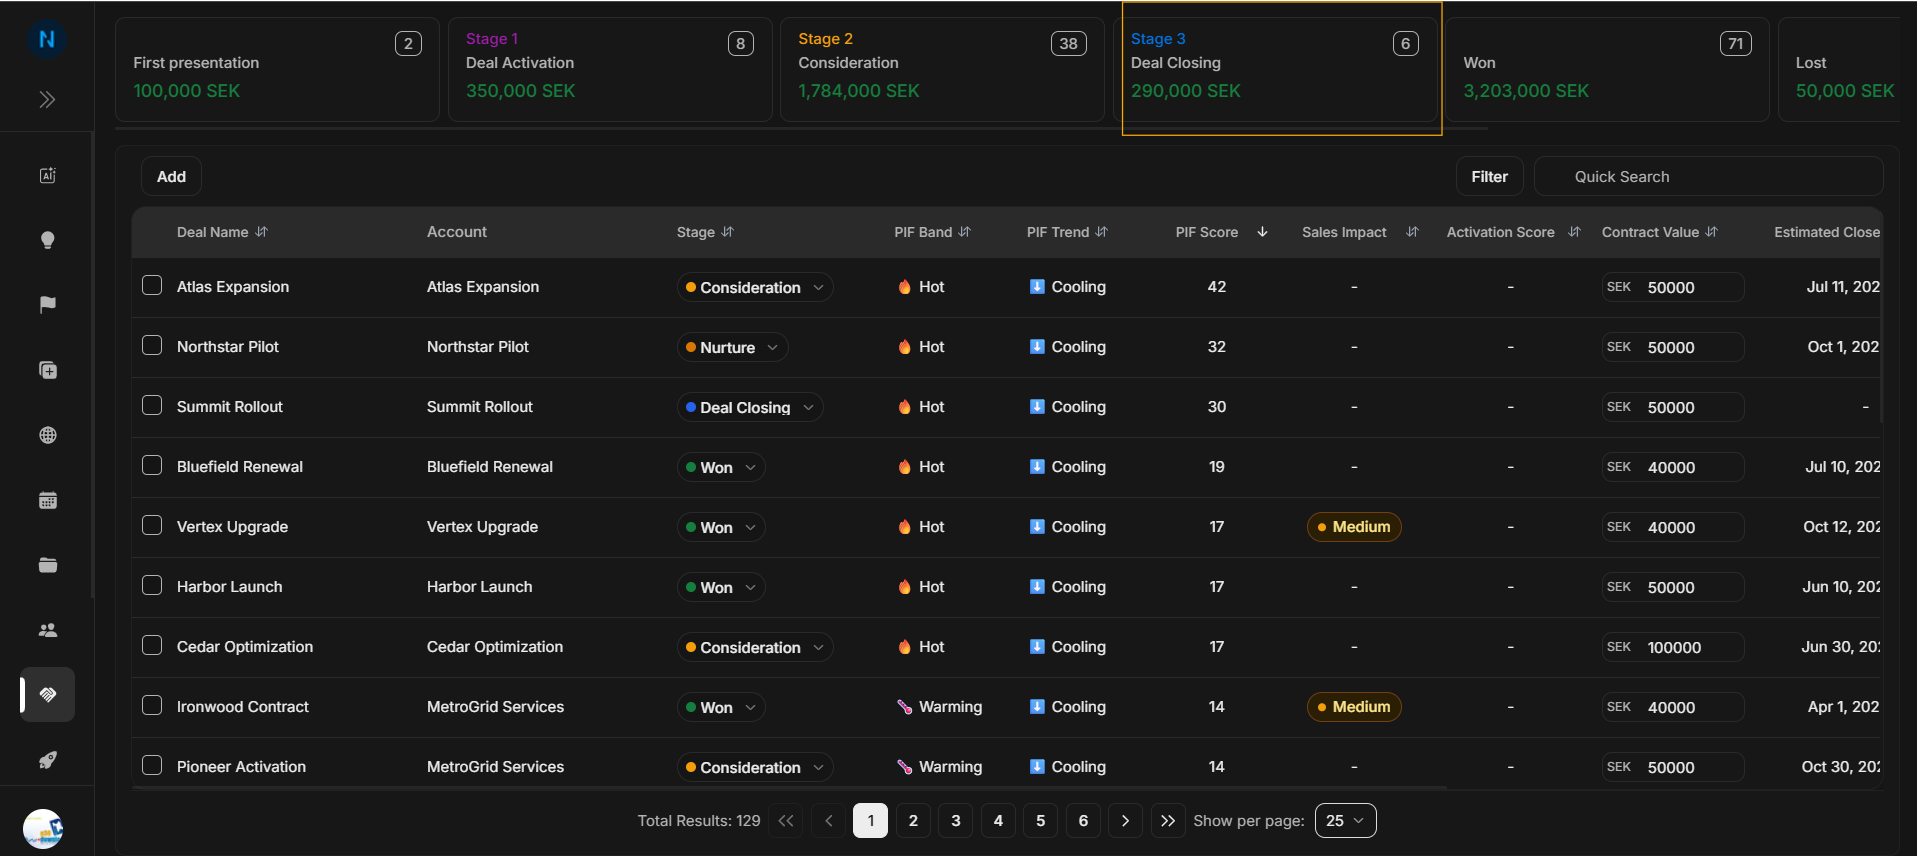Open the AI document icon in the sidebar
This screenshot has width=1917, height=856.
(x=47, y=175)
